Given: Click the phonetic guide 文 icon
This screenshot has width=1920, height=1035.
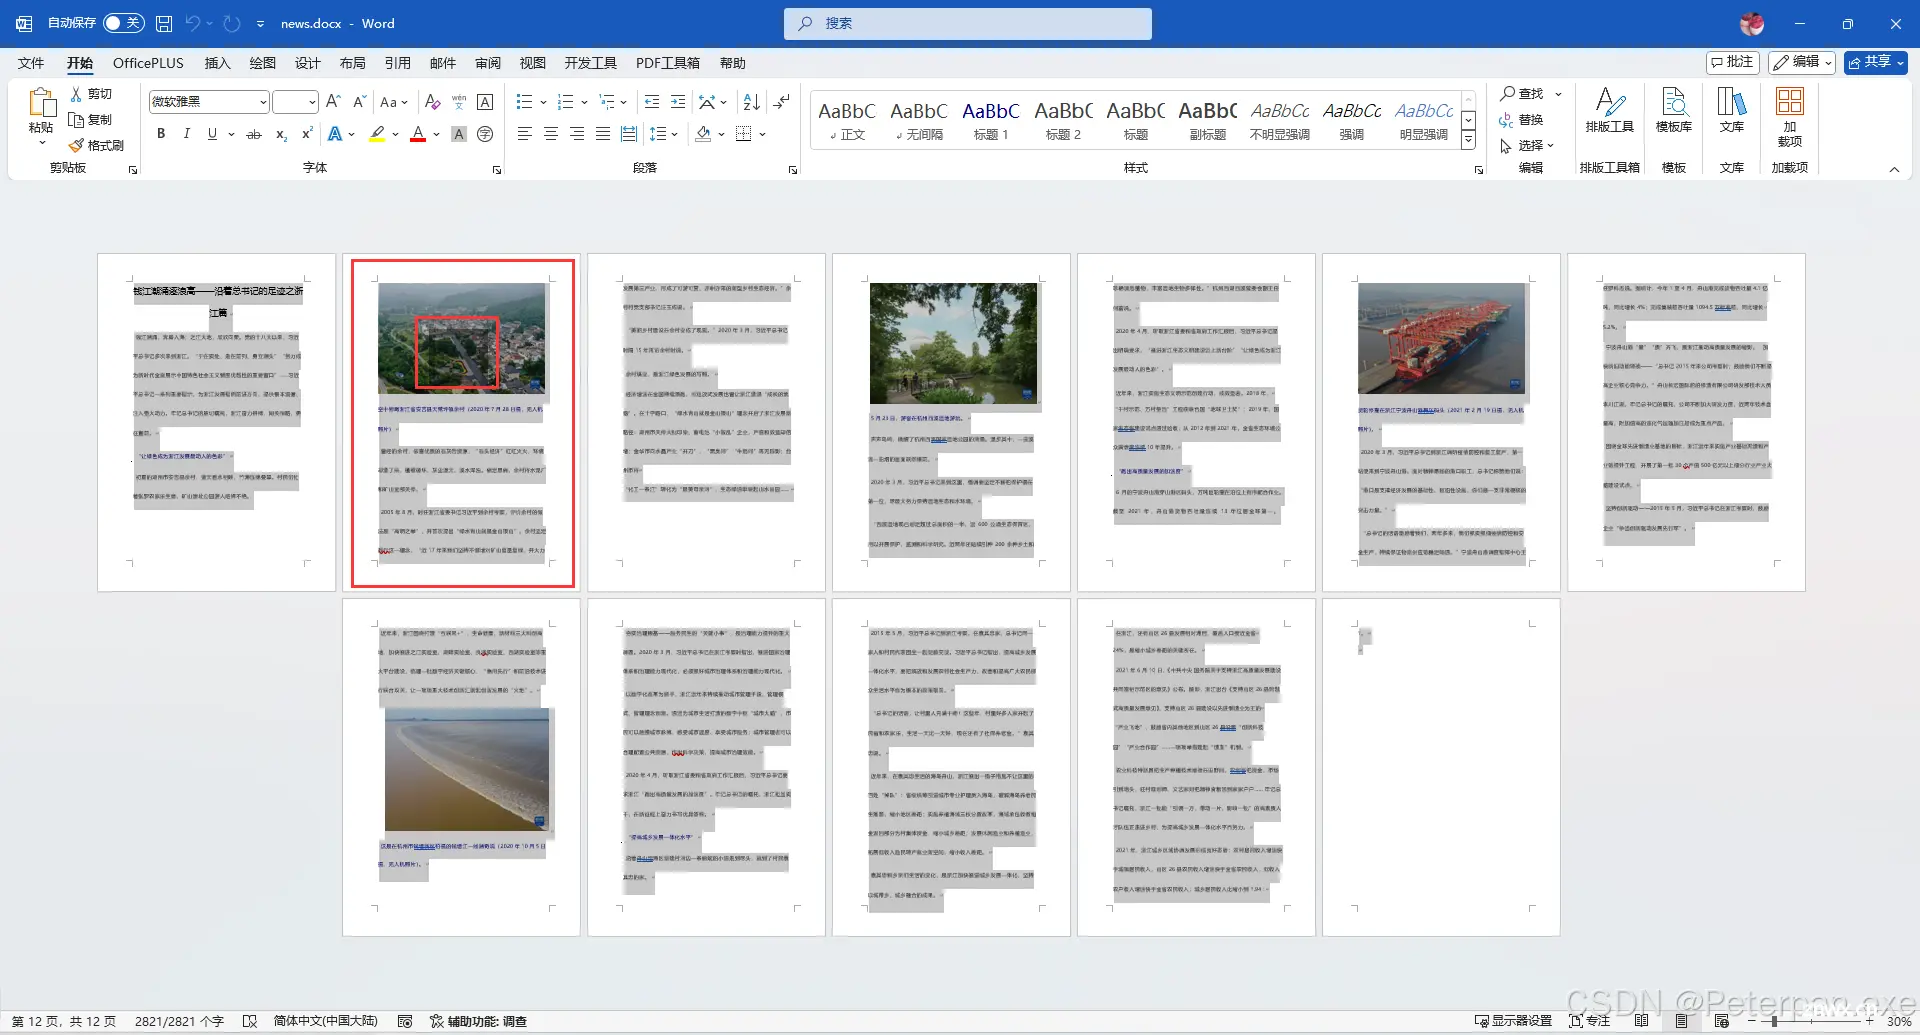Looking at the screenshot, I should [x=459, y=102].
